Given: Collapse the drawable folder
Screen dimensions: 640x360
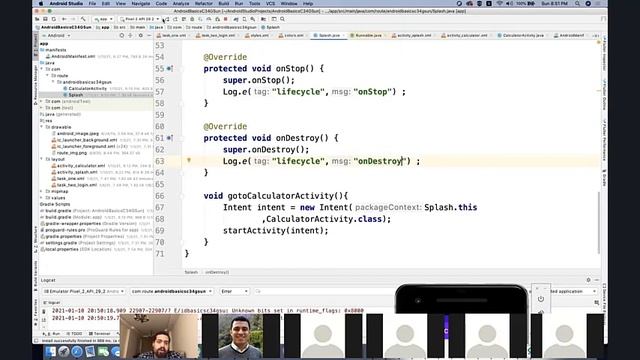Looking at the screenshot, I should 42,127.
